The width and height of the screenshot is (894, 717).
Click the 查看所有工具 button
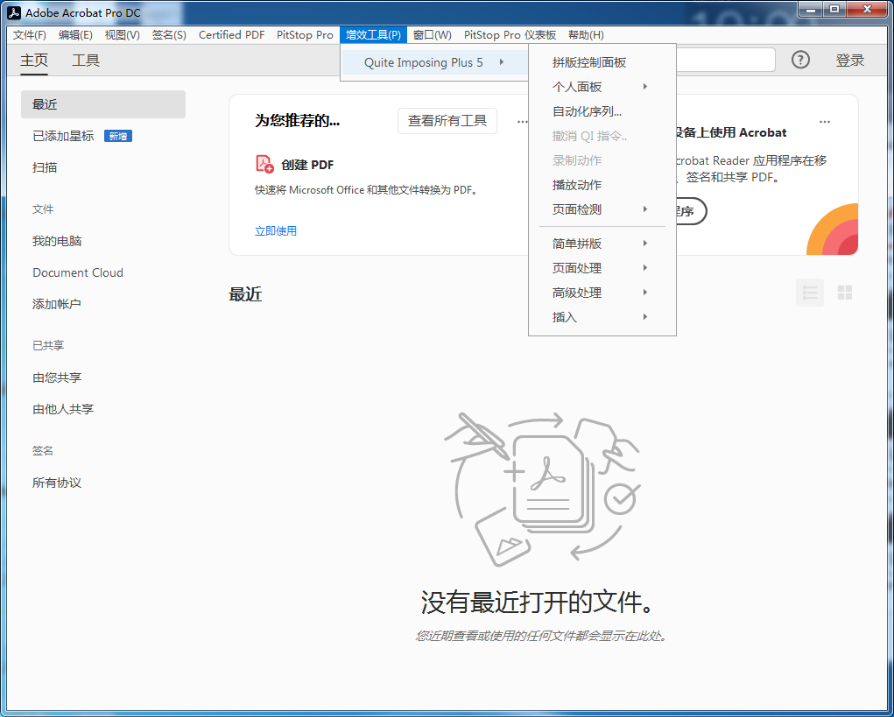447,120
